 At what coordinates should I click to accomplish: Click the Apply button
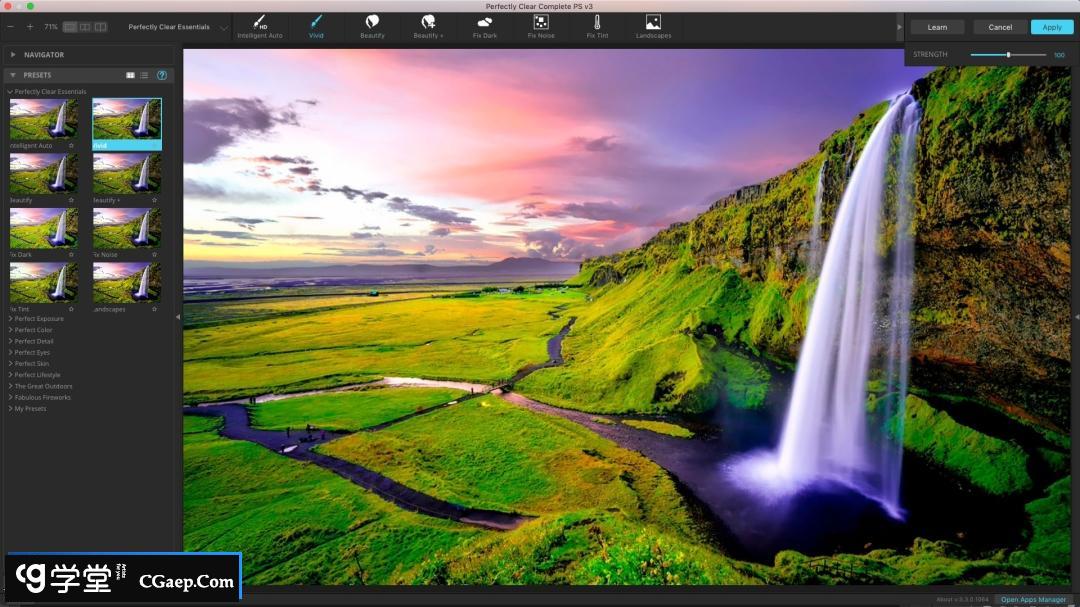point(1051,27)
